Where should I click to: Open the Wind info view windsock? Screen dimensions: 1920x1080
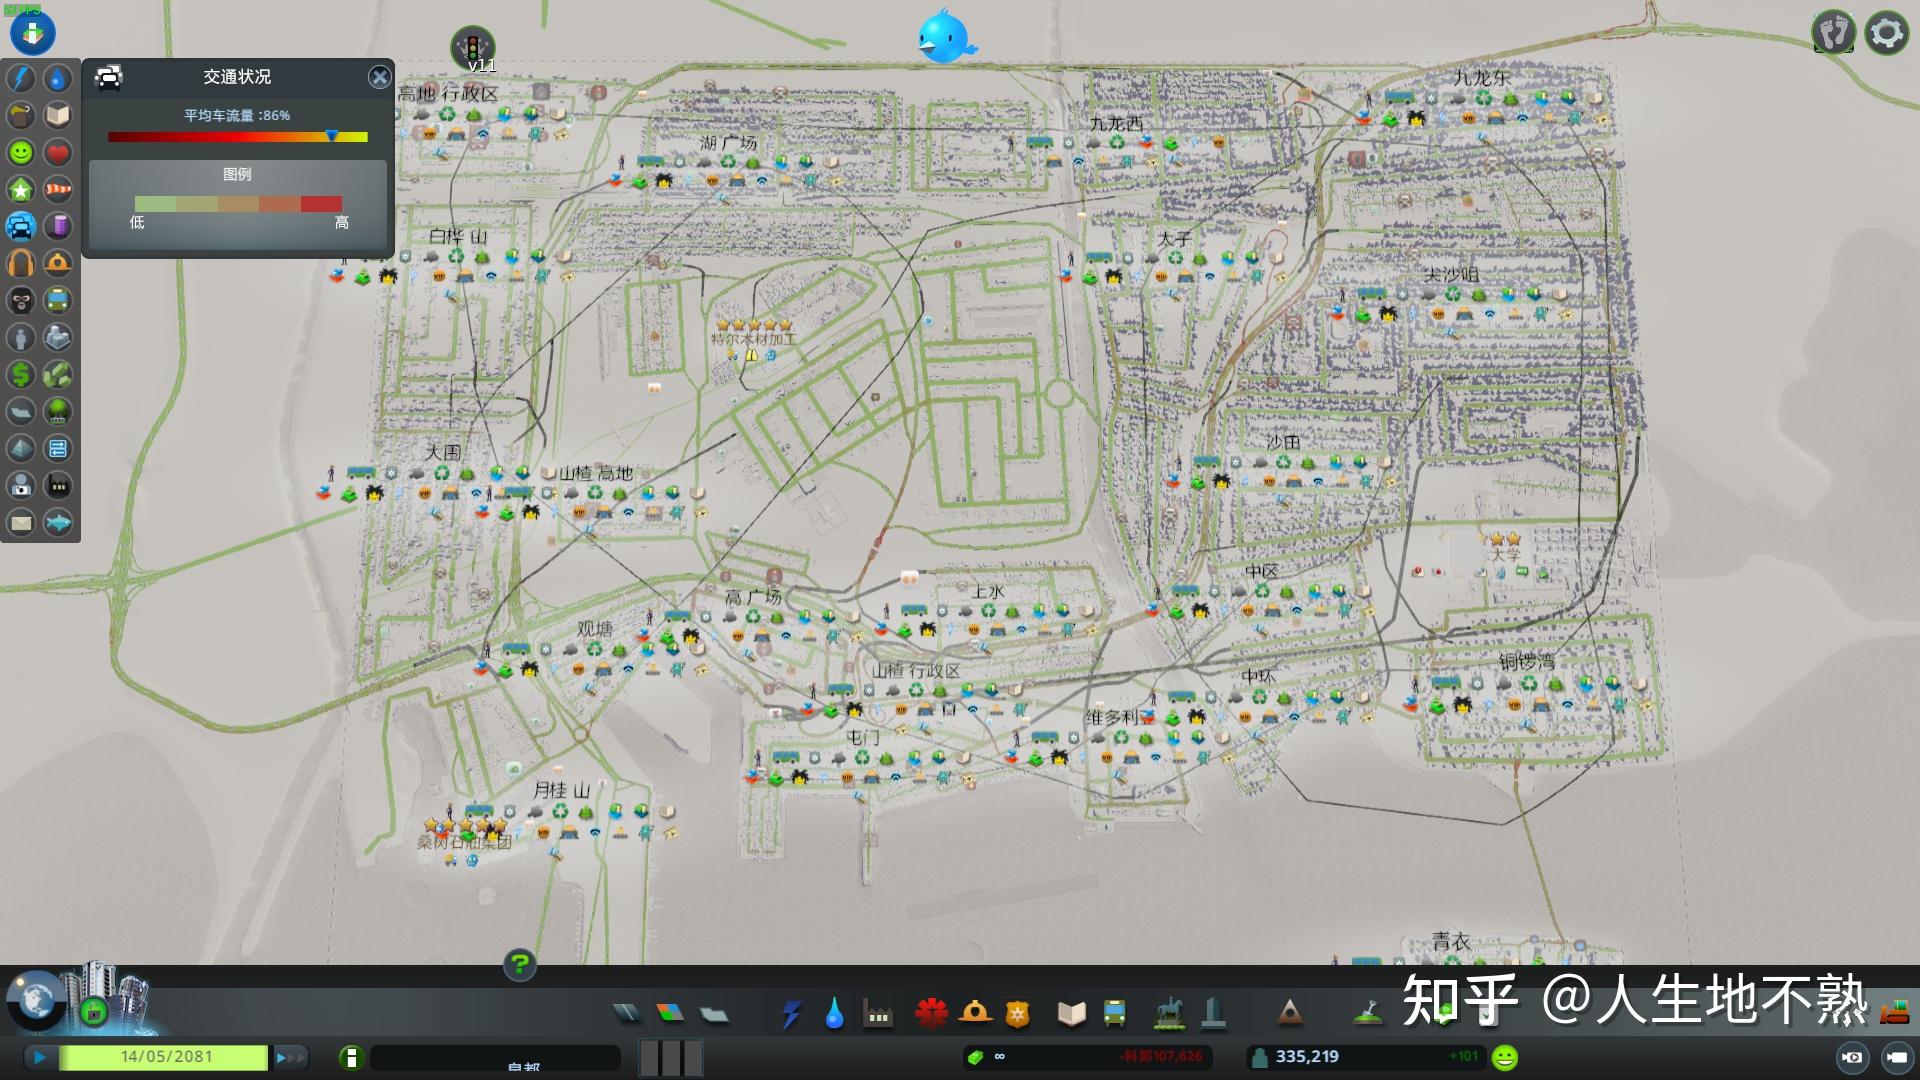pyautogui.click(x=58, y=189)
